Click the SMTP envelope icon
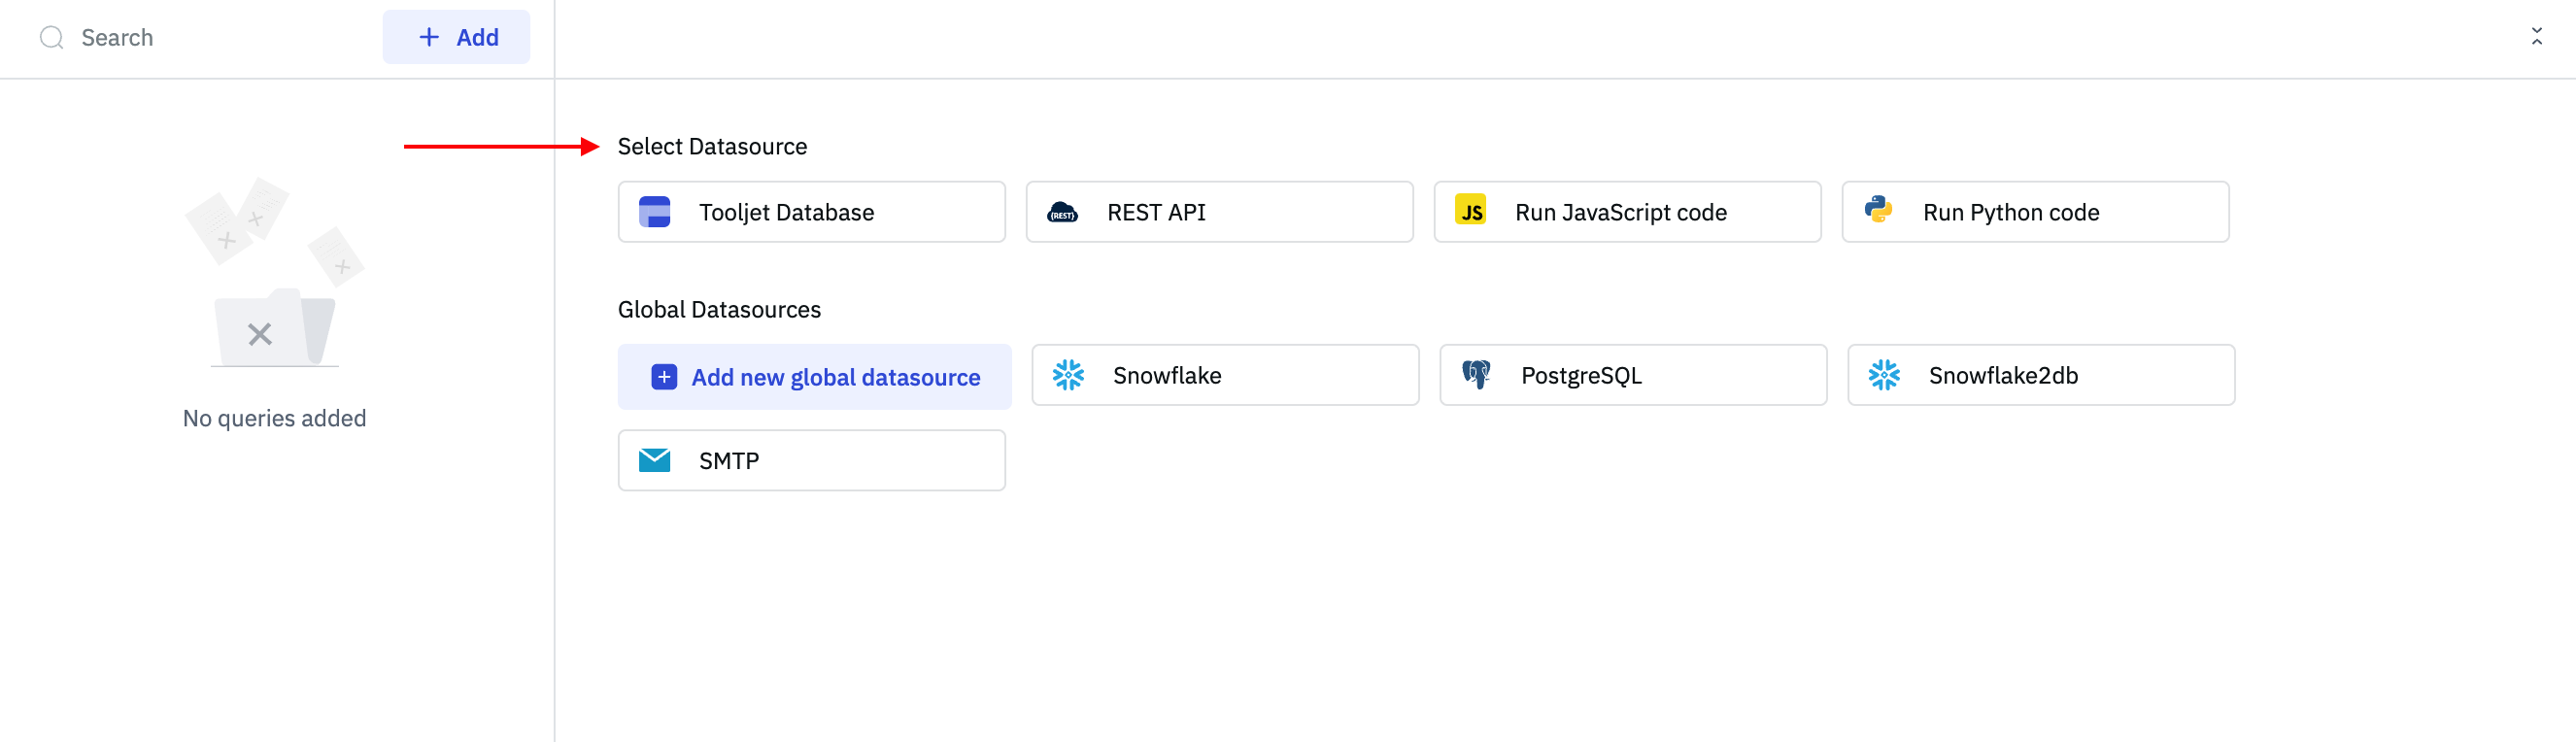The height and width of the screenshot is (742, 2576). click(x=654, y=460)
